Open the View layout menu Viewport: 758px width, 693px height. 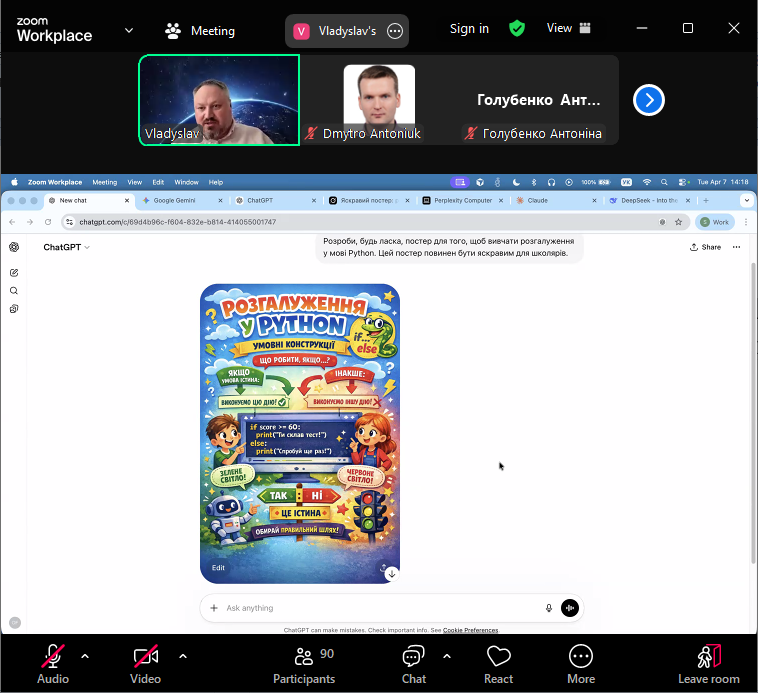coord(568,29)
